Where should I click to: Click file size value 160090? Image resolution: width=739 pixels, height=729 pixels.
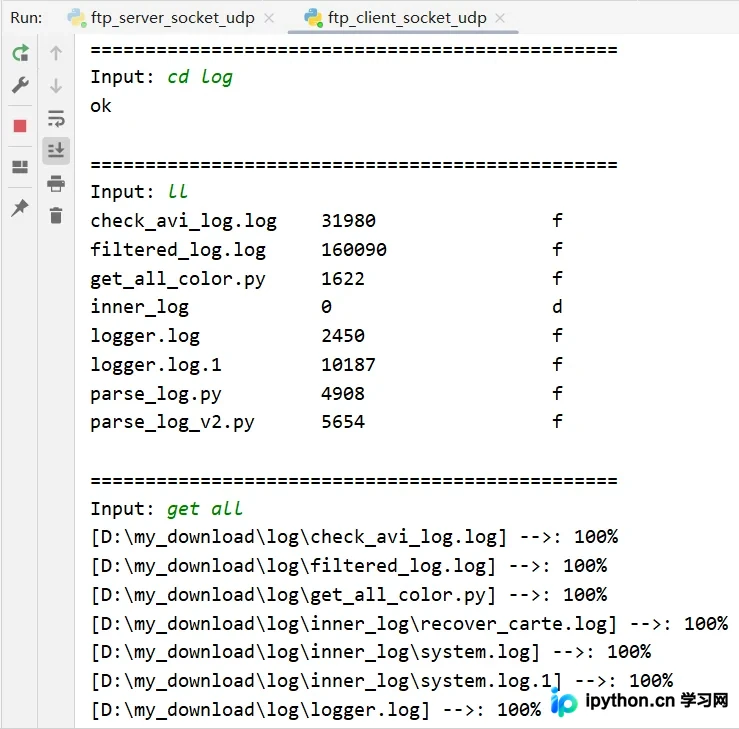pyautogui.click(x=354, y=249)
